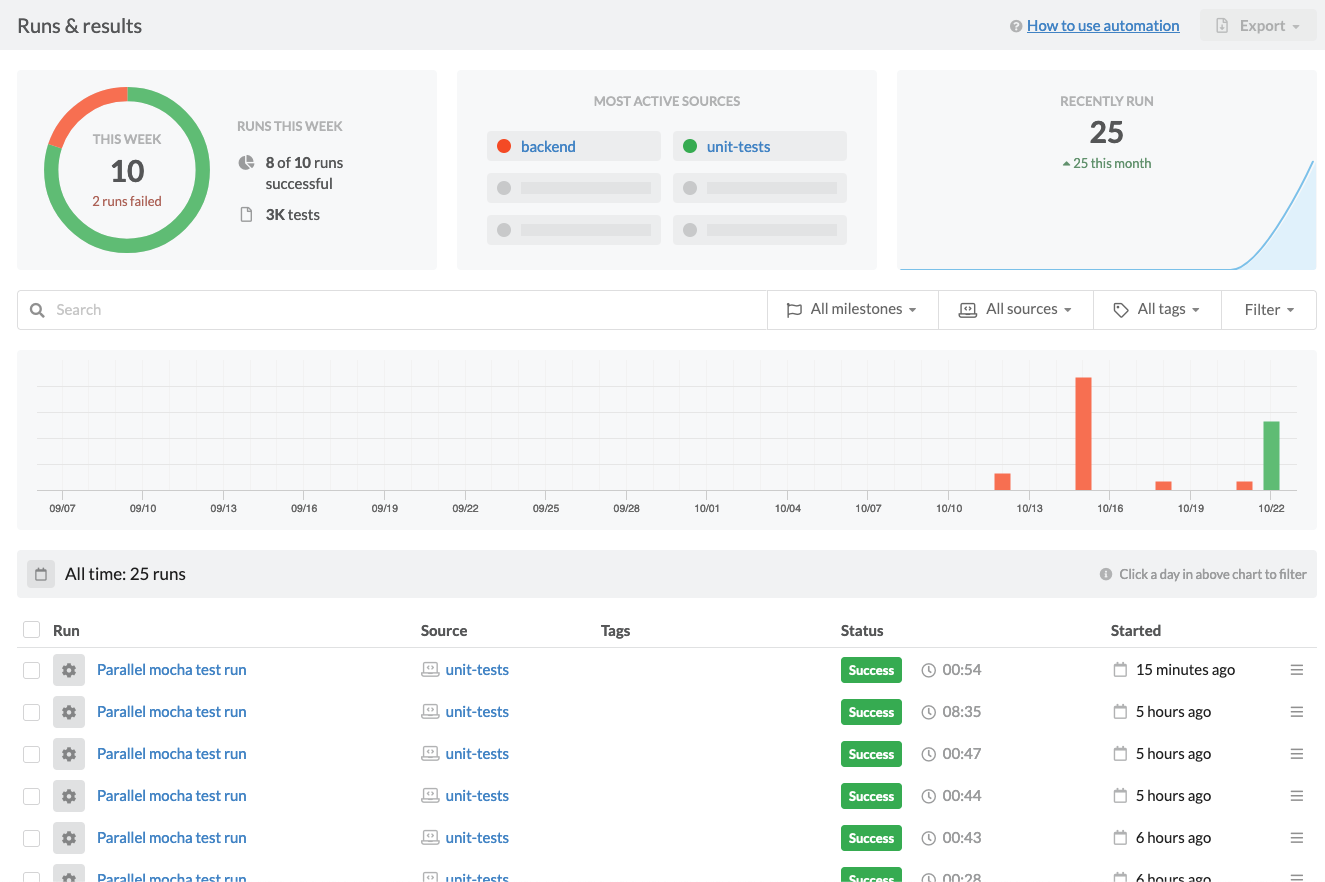Click gear icon of the 08:35 run
Image resolution: width=1325 pixels, height=882 pixels.
(69, 712)
